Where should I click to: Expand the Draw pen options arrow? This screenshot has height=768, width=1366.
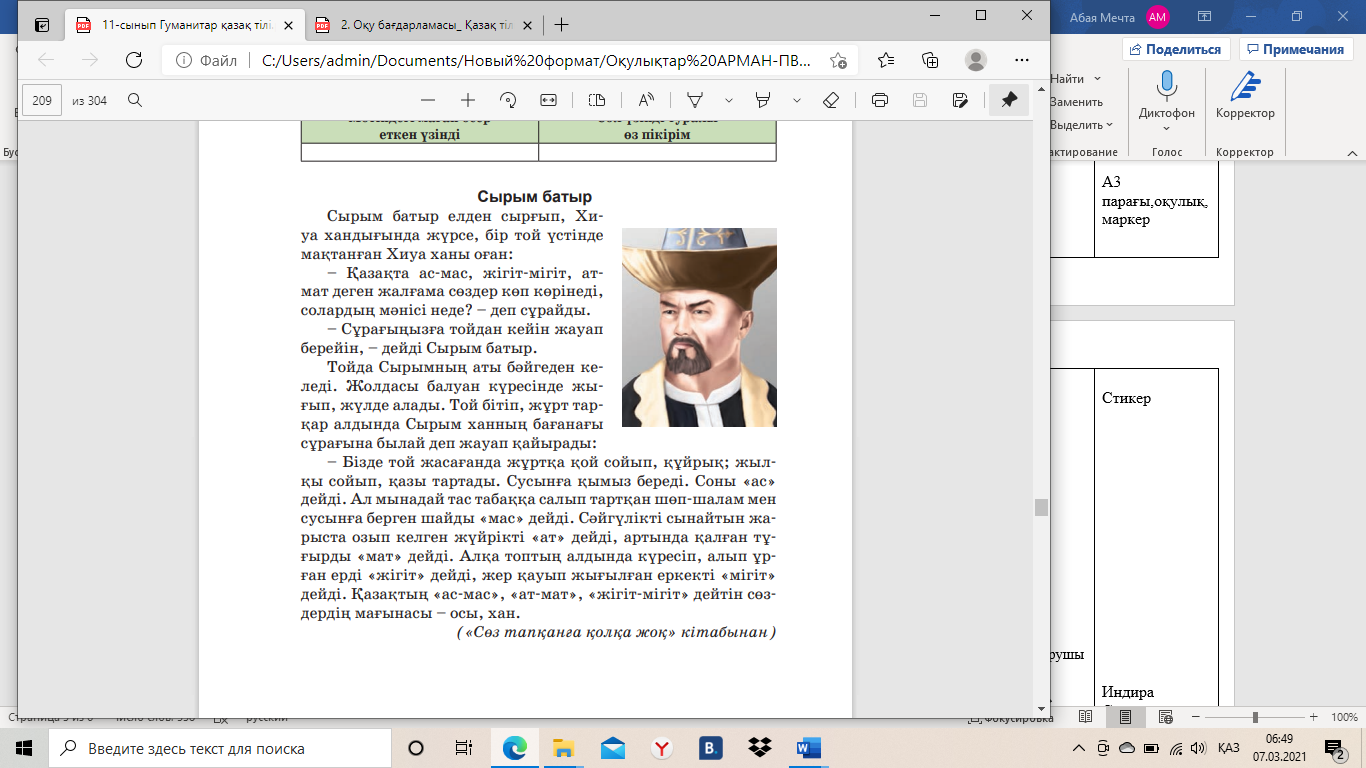pyautogui.click(x=729, y=100)
